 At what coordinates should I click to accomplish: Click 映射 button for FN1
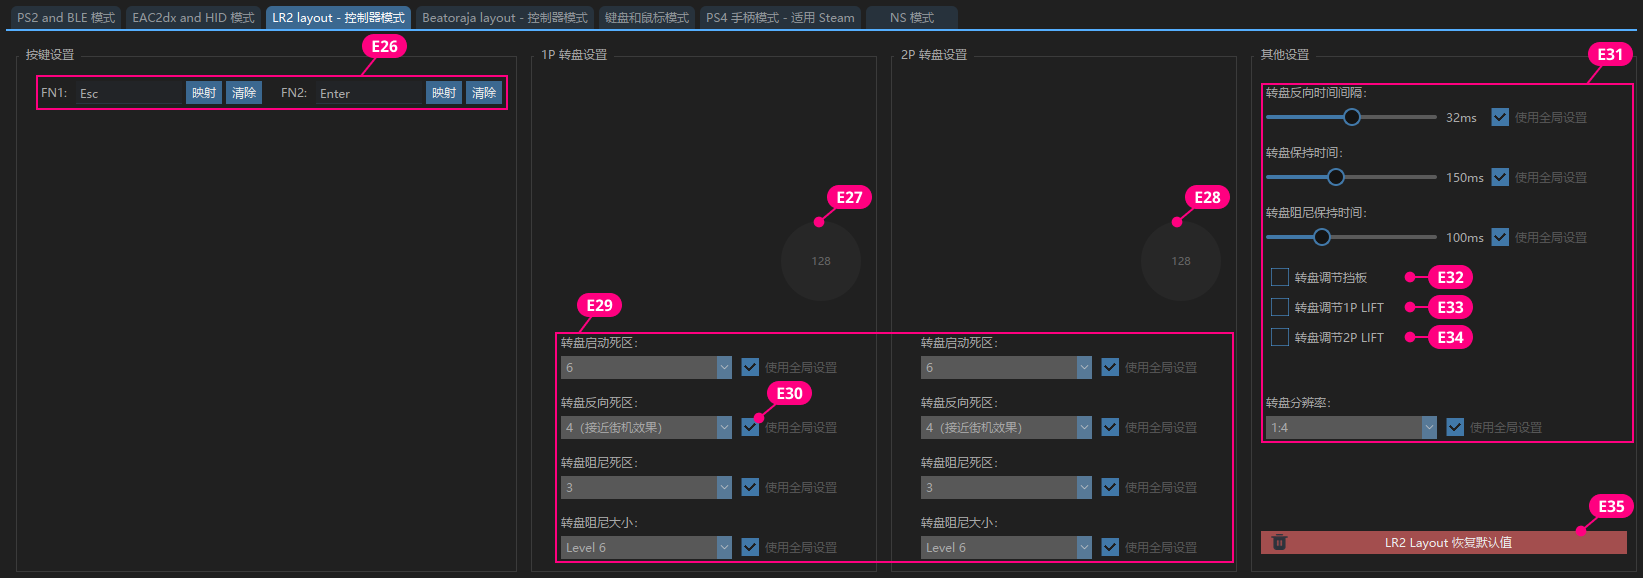click(204, 93)
